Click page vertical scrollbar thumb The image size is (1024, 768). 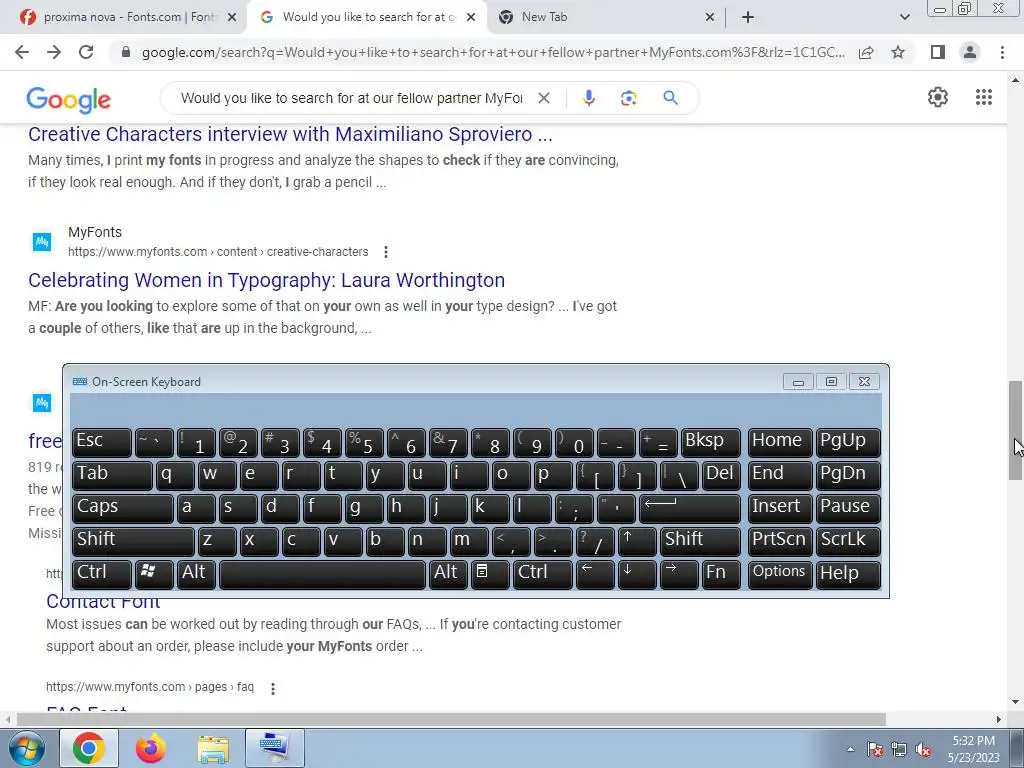coord(1015,430)
